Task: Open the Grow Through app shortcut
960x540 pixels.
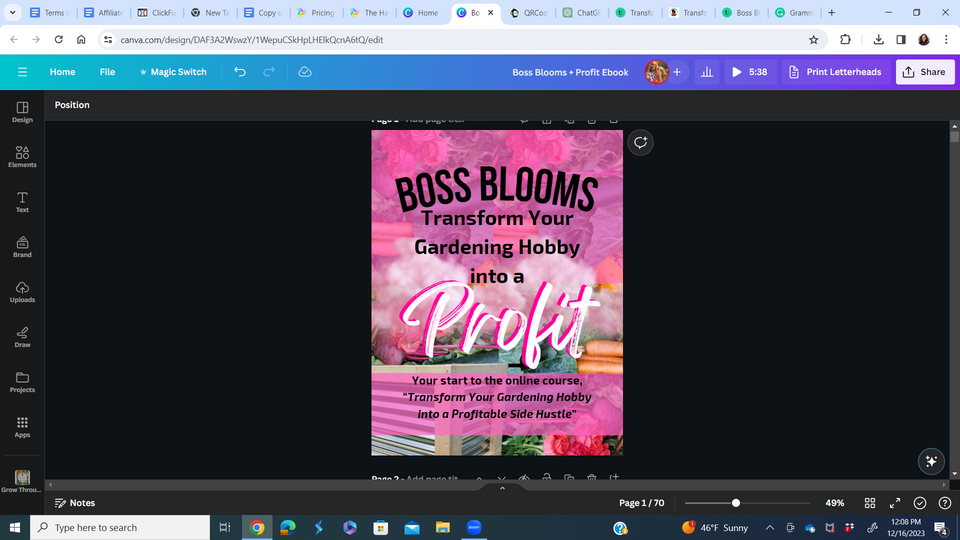Action: coord(22,481)
